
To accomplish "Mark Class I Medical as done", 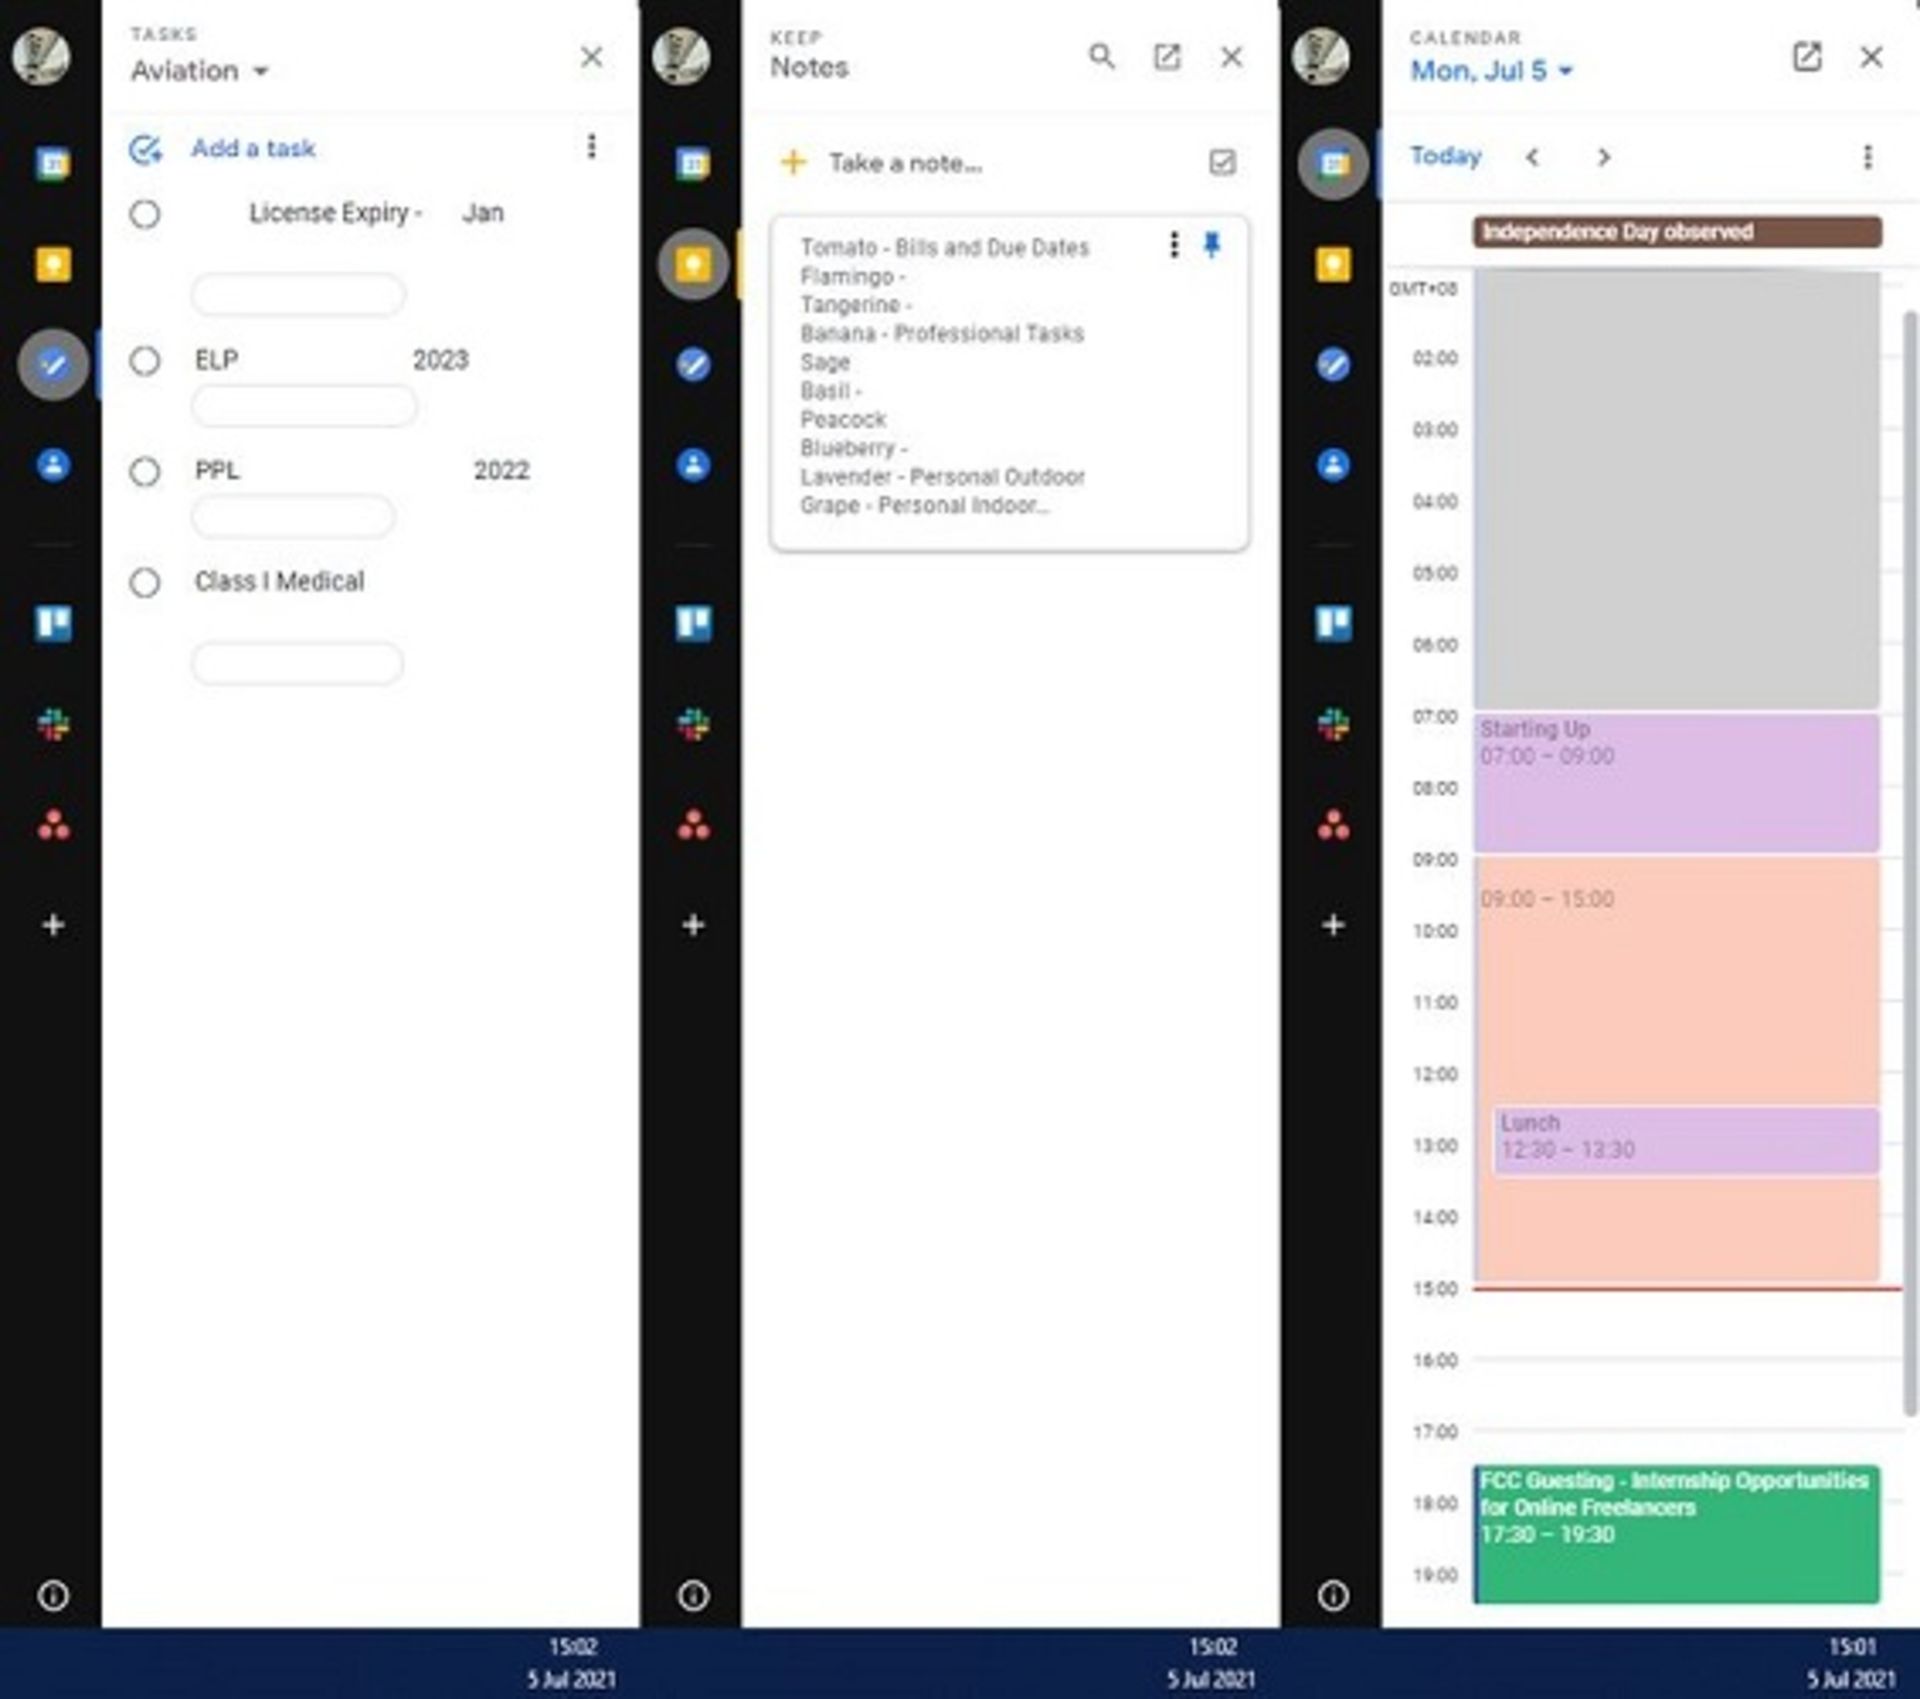I will [145, 581].
